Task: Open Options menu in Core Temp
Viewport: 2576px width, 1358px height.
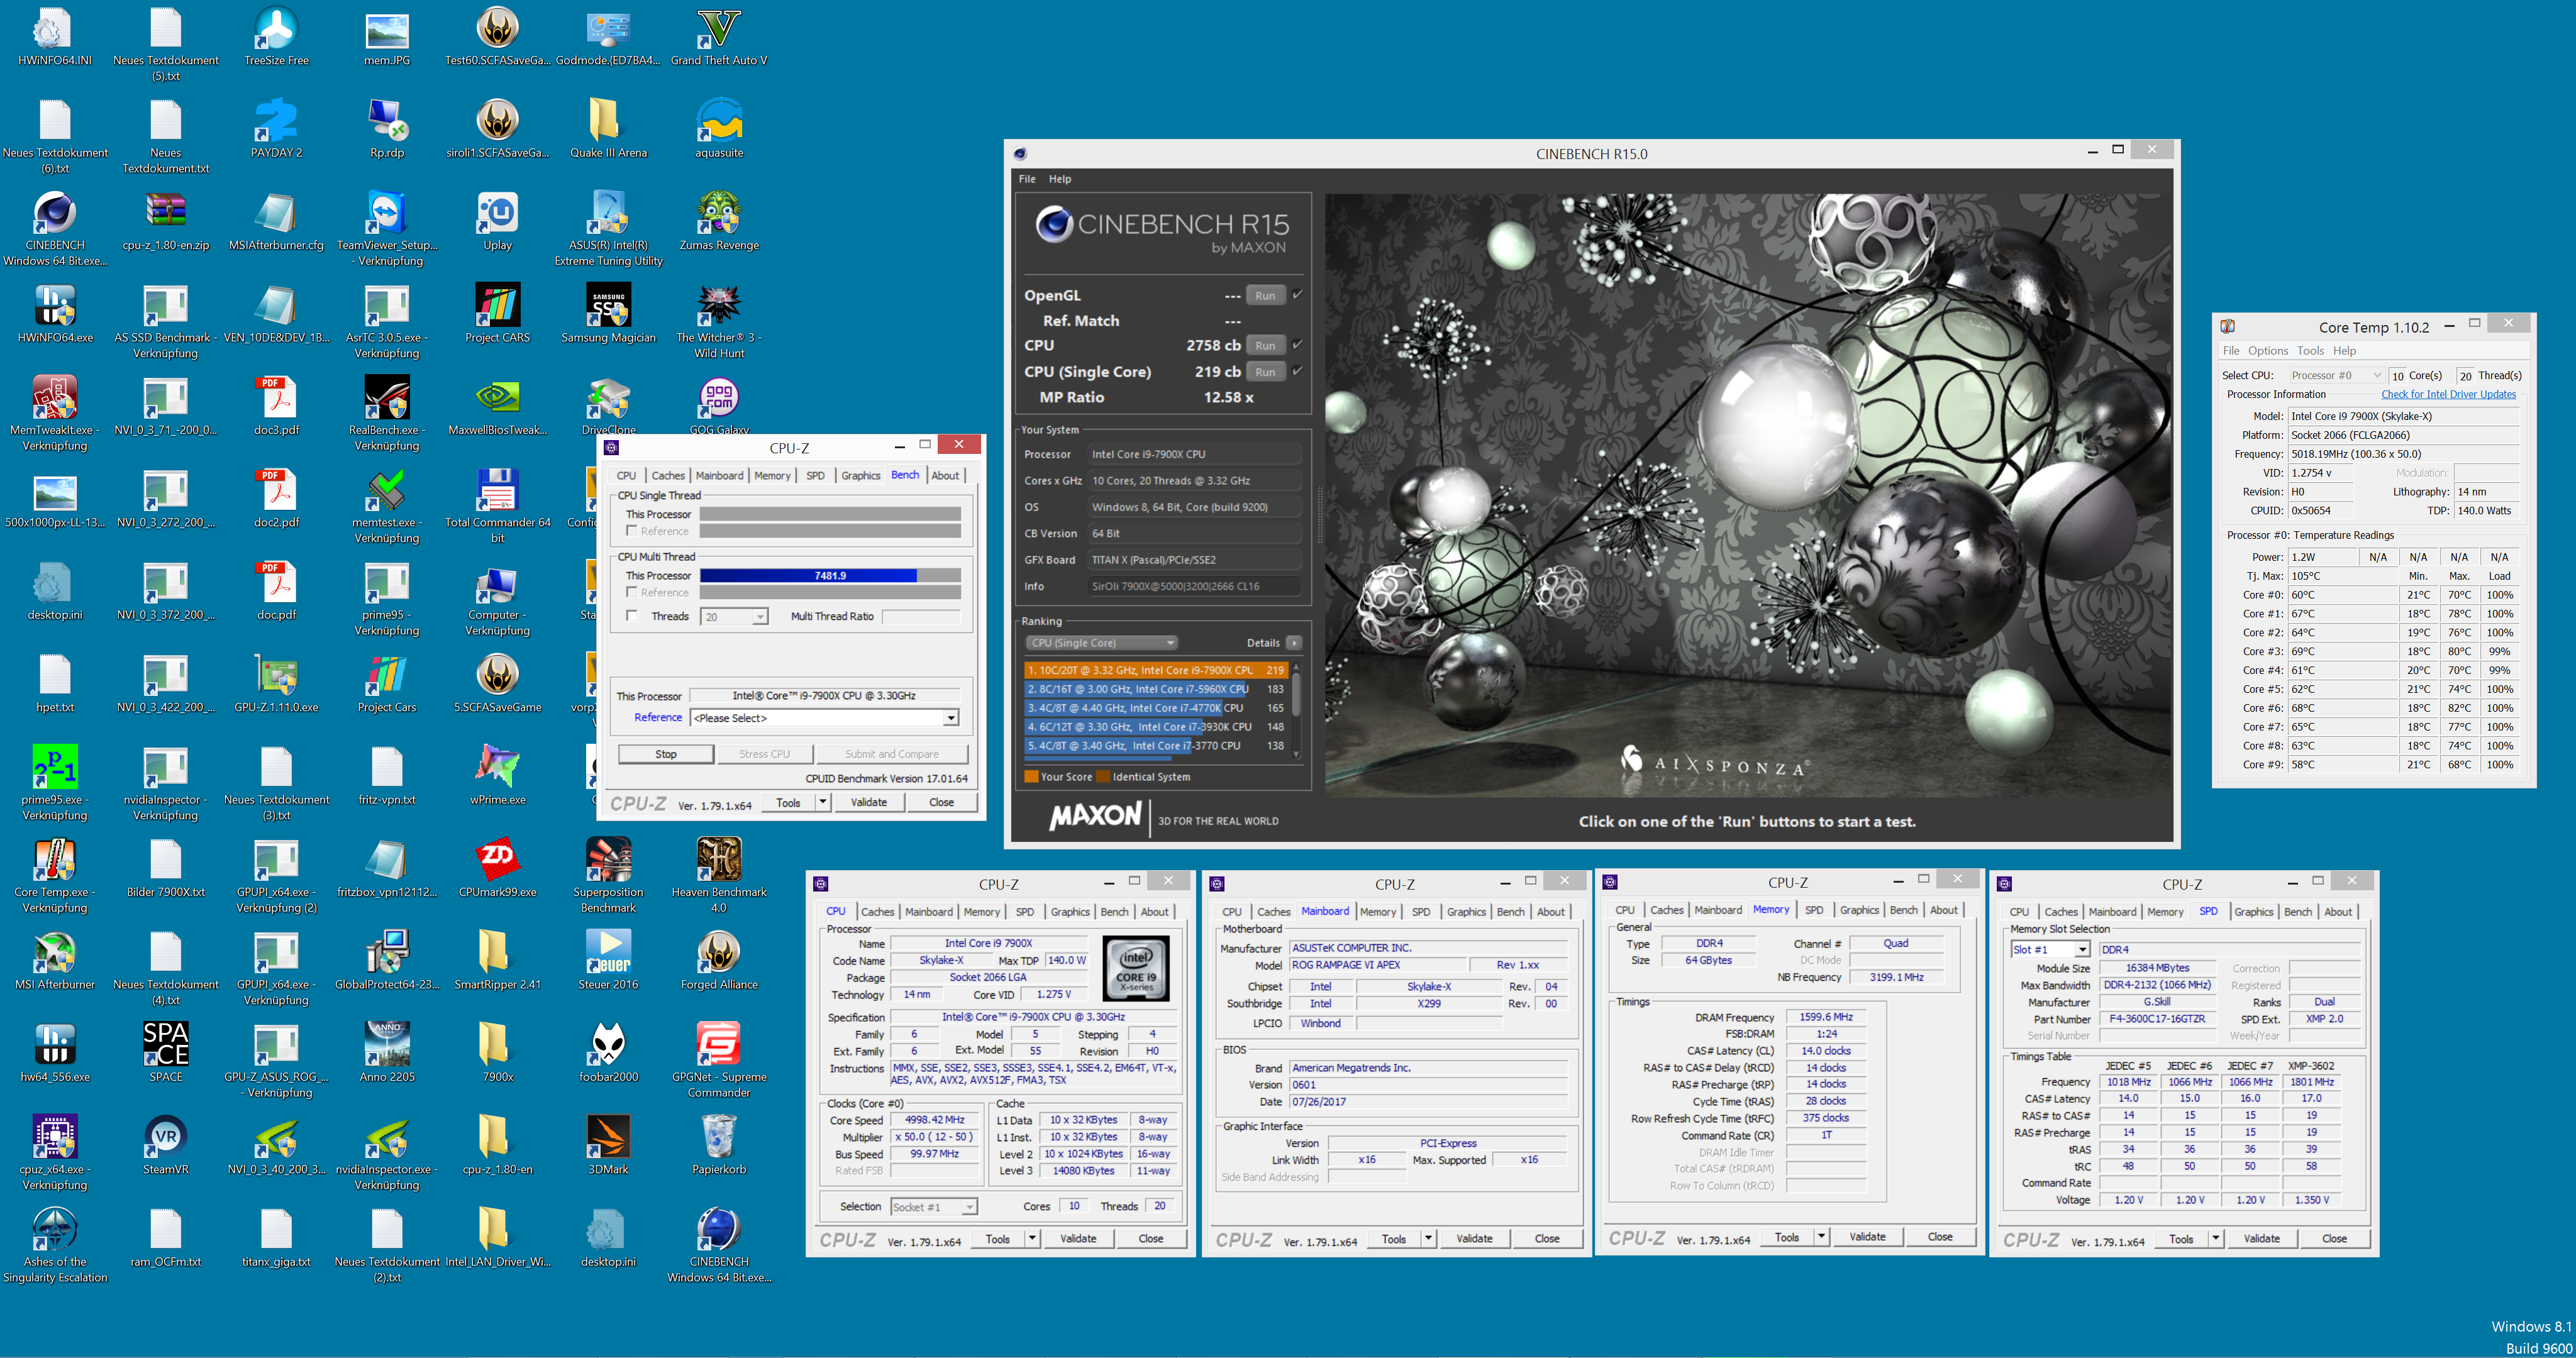Action: (2268, 351)
